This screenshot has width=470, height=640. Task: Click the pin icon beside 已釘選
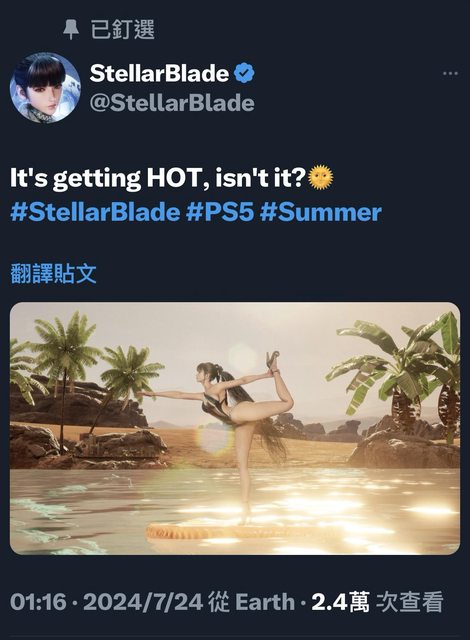pyautogui.click(x=71, y=30)
